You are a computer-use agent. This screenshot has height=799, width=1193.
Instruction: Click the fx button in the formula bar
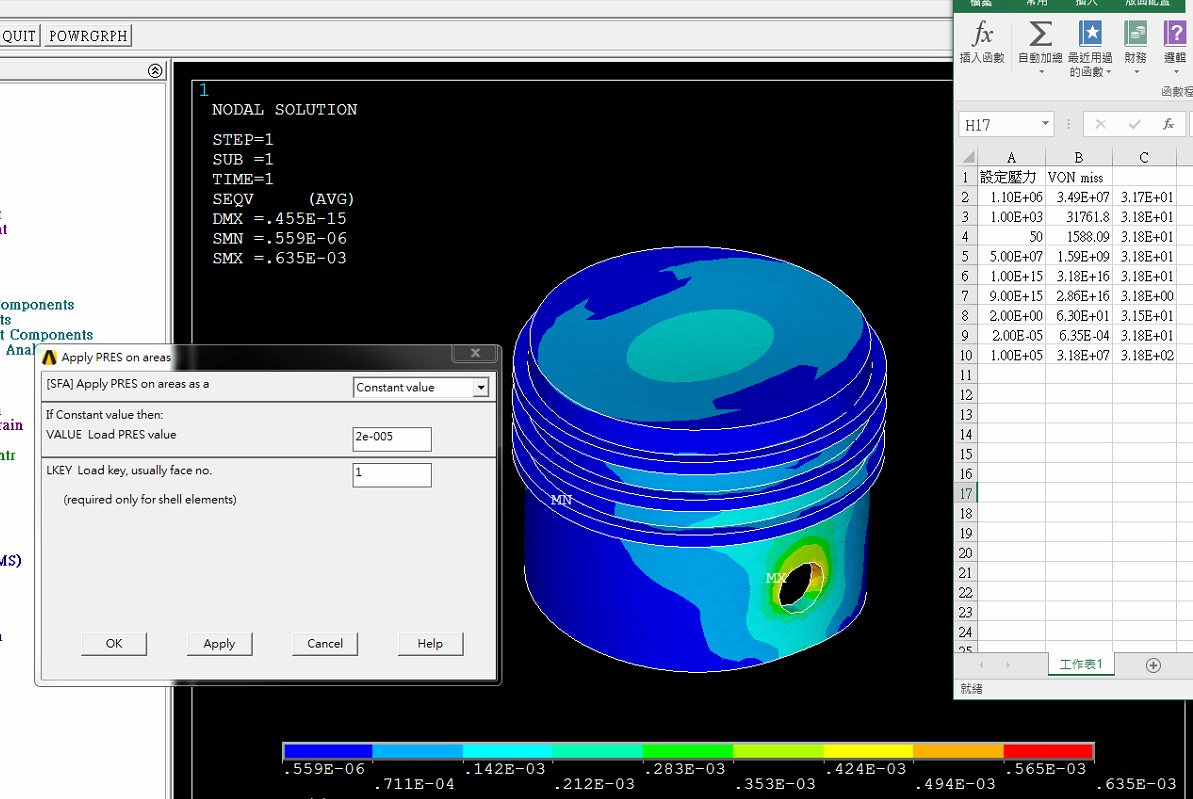click(1167, 124)
